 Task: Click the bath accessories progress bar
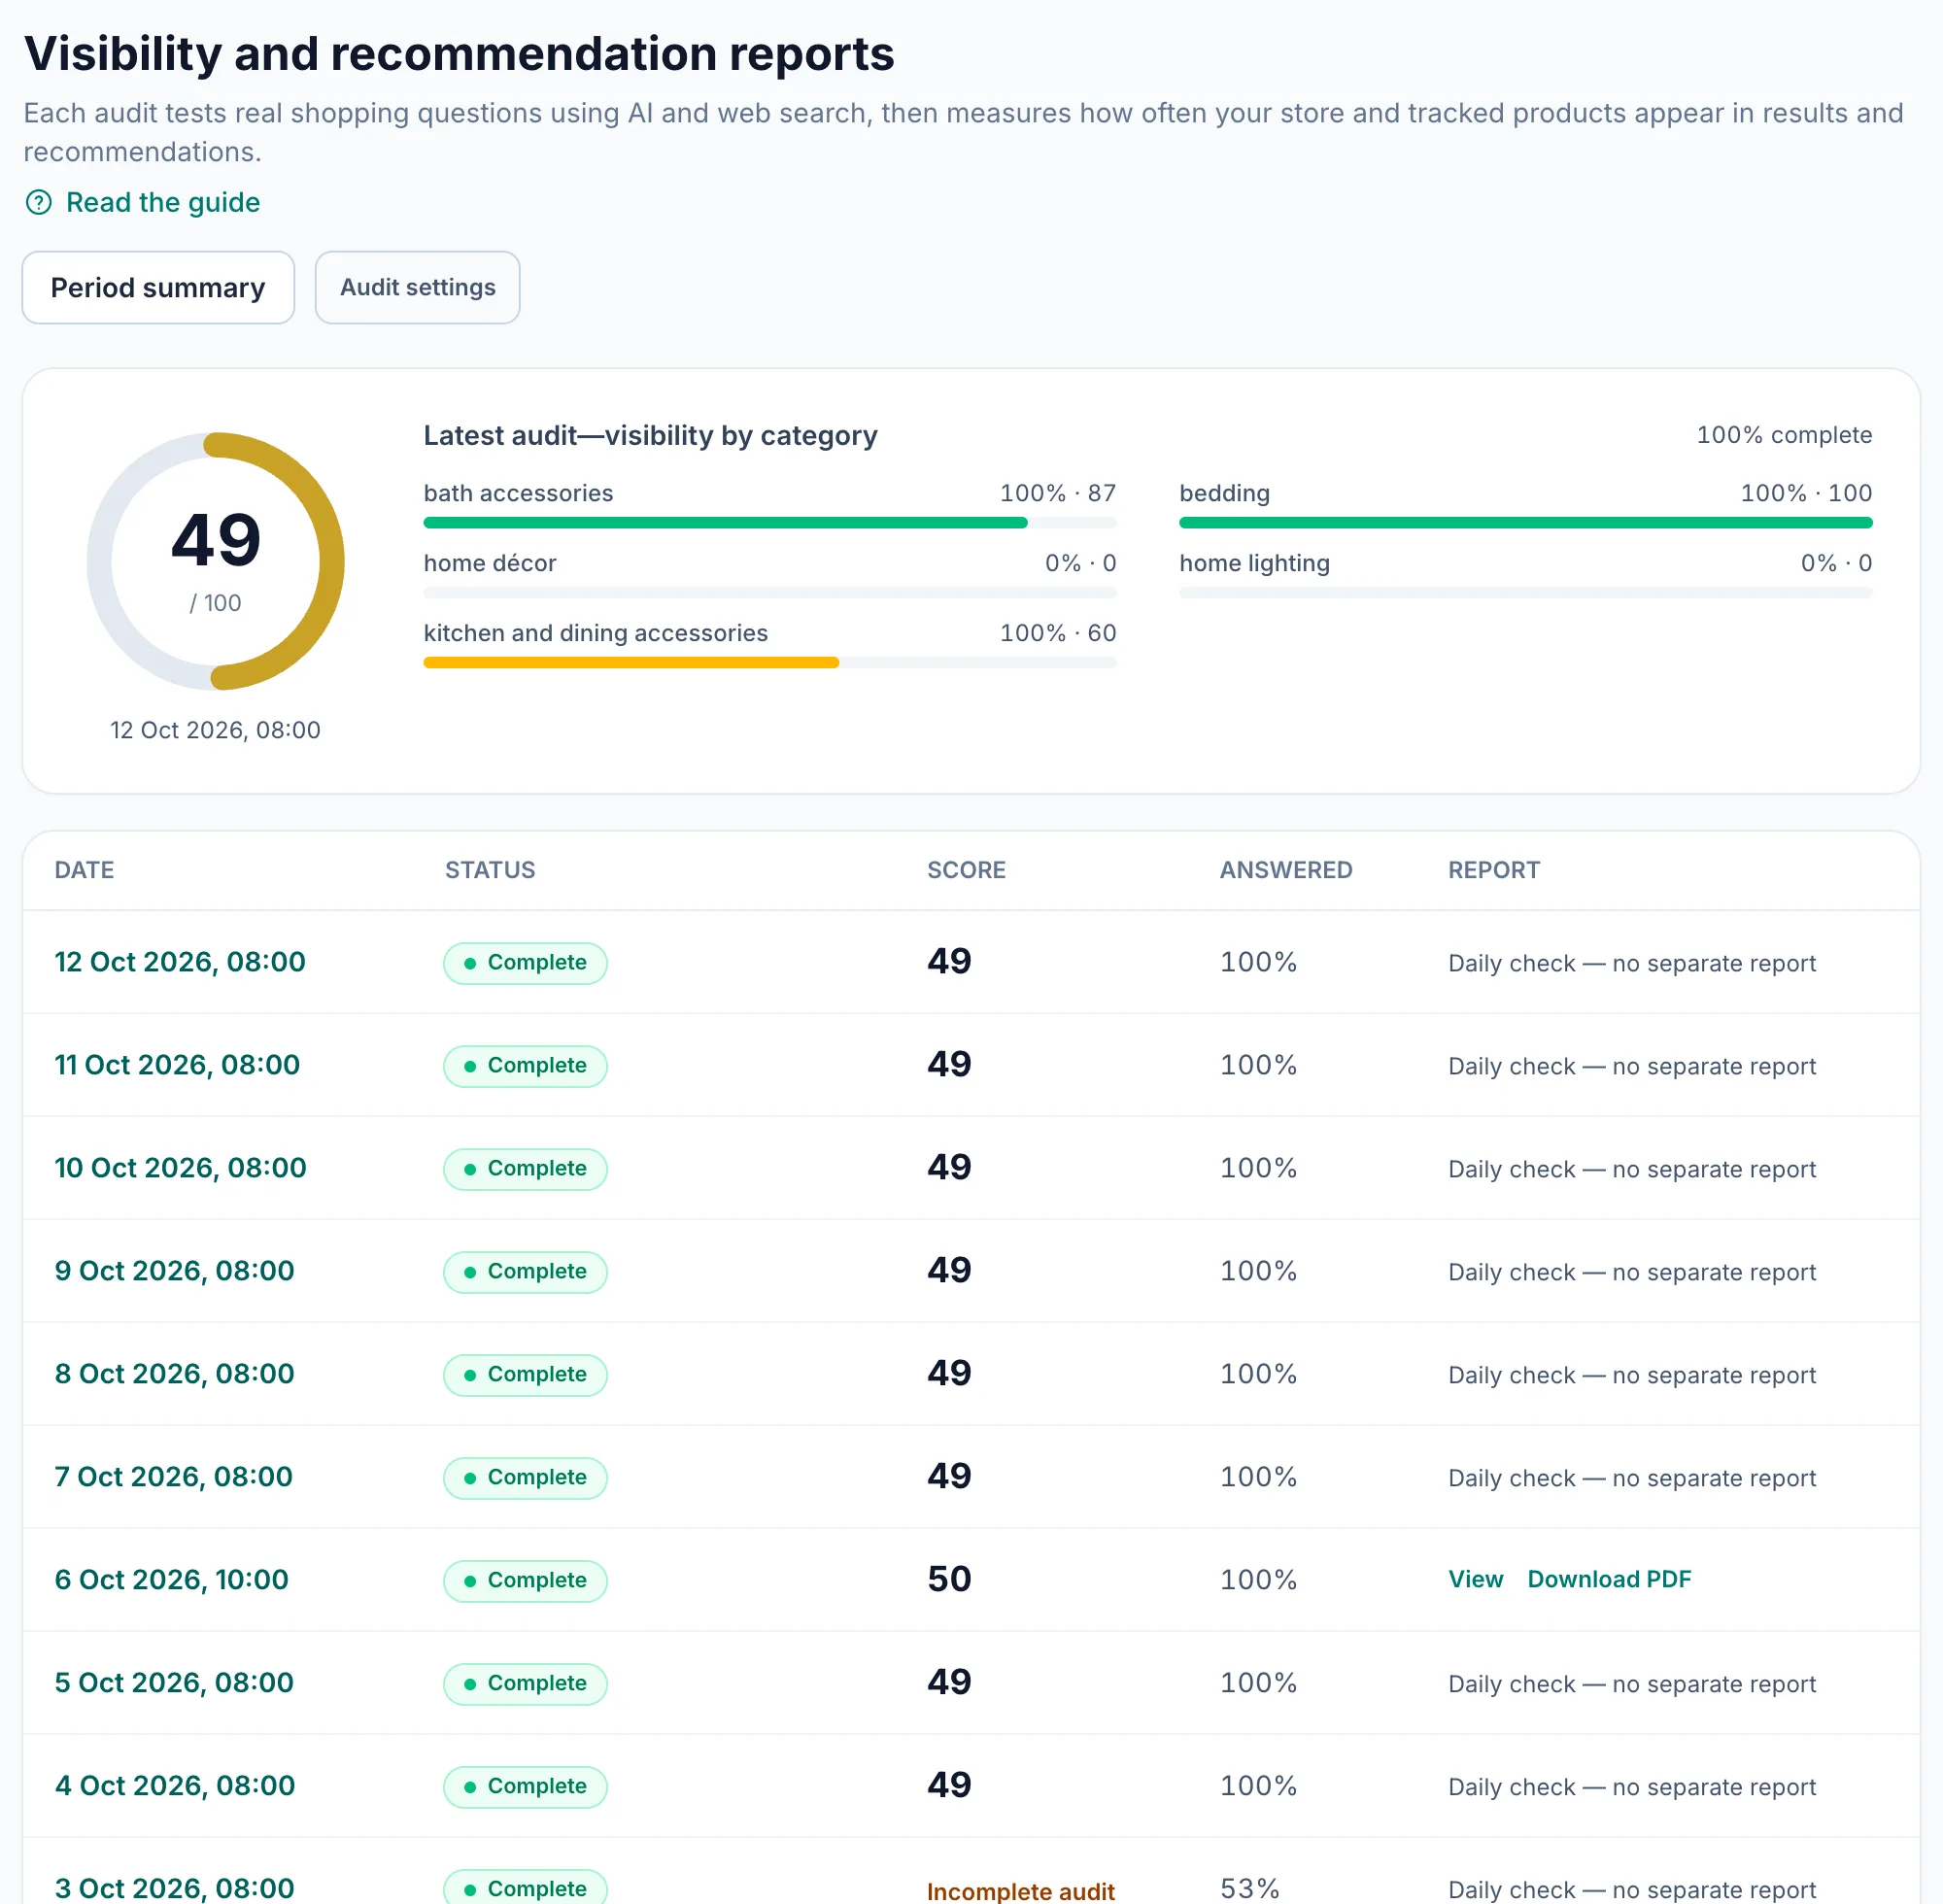click(x=770, y=523)
